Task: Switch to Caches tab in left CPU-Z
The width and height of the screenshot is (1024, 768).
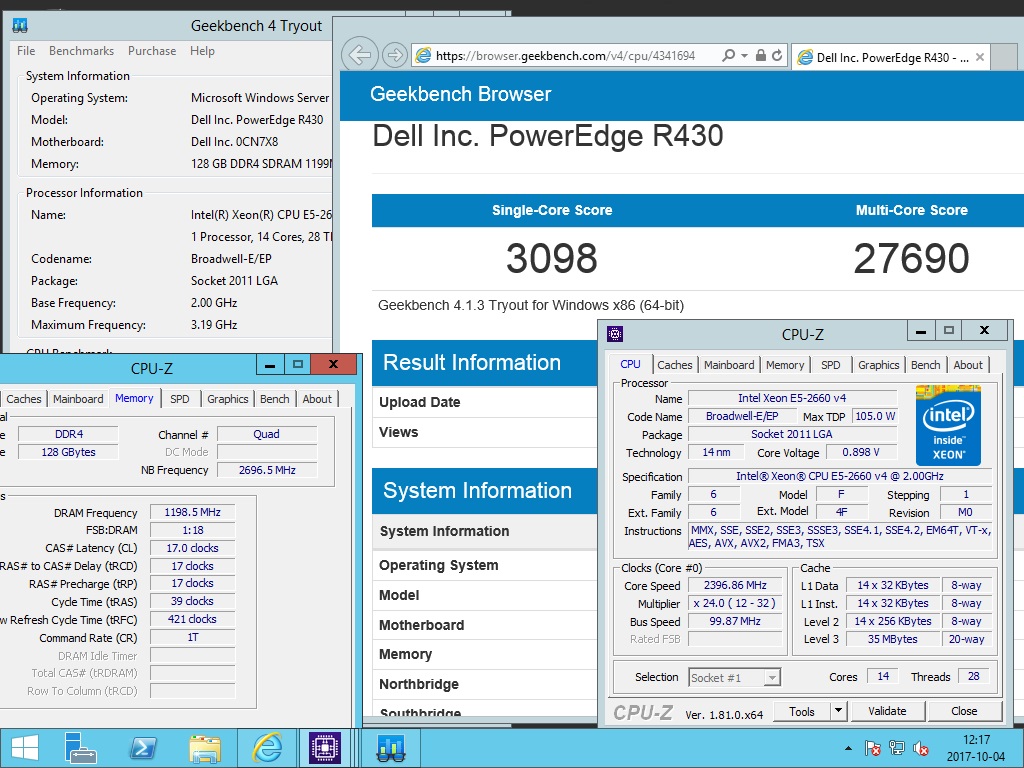Action: [24, 399]
